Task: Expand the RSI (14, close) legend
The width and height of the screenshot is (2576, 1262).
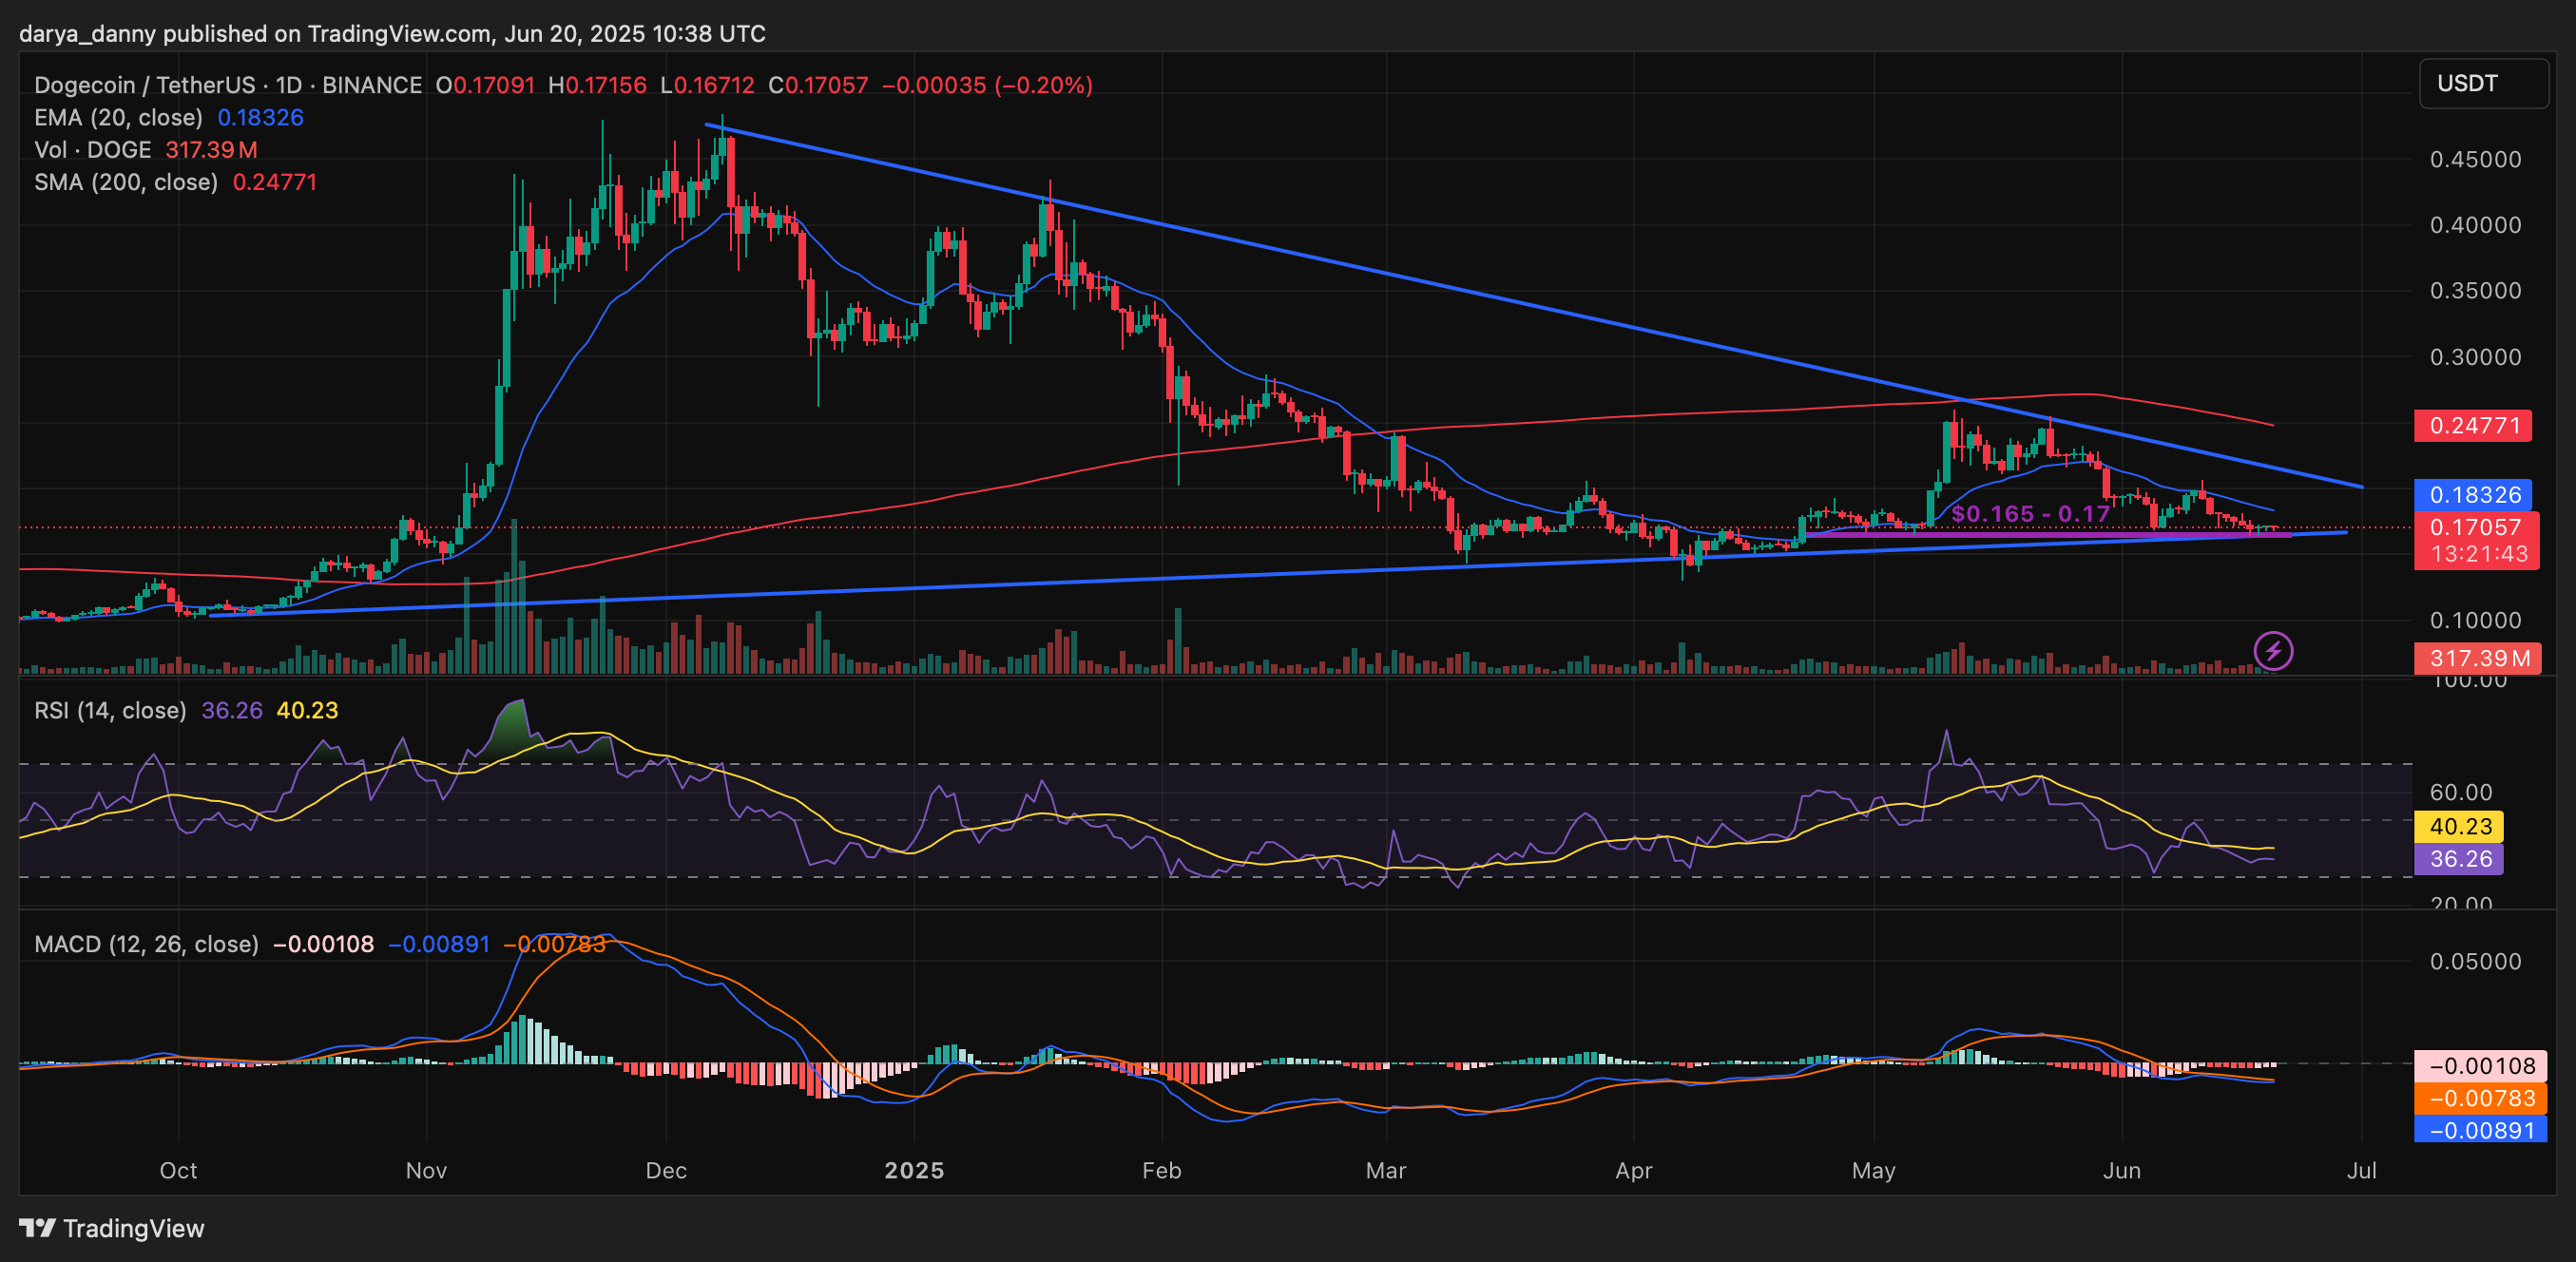Action: click(x=110, y=710)
